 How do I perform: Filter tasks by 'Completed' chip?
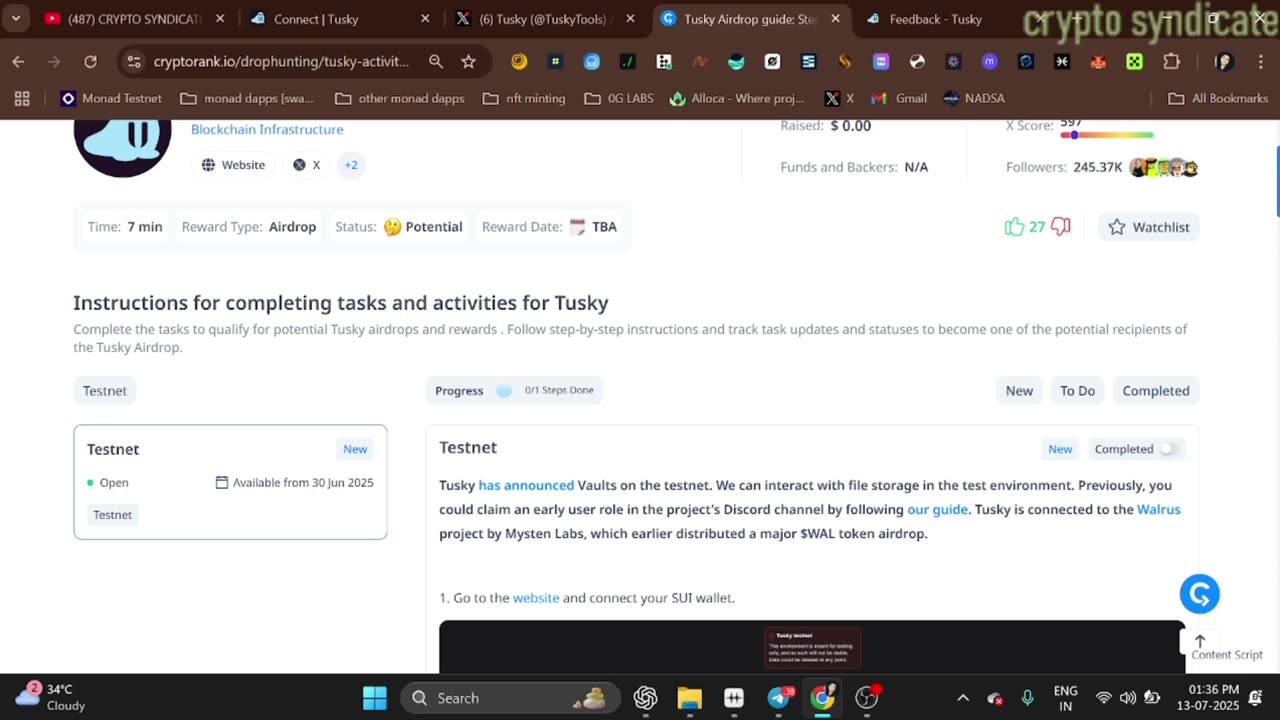(1155, 391)
